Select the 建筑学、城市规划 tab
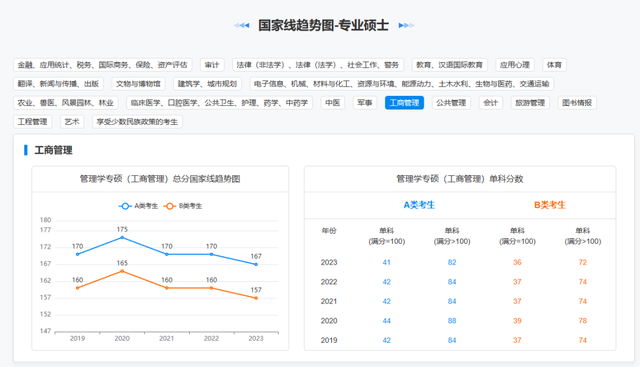The height and width of the screenshot is (367, 640). [207, 84]
